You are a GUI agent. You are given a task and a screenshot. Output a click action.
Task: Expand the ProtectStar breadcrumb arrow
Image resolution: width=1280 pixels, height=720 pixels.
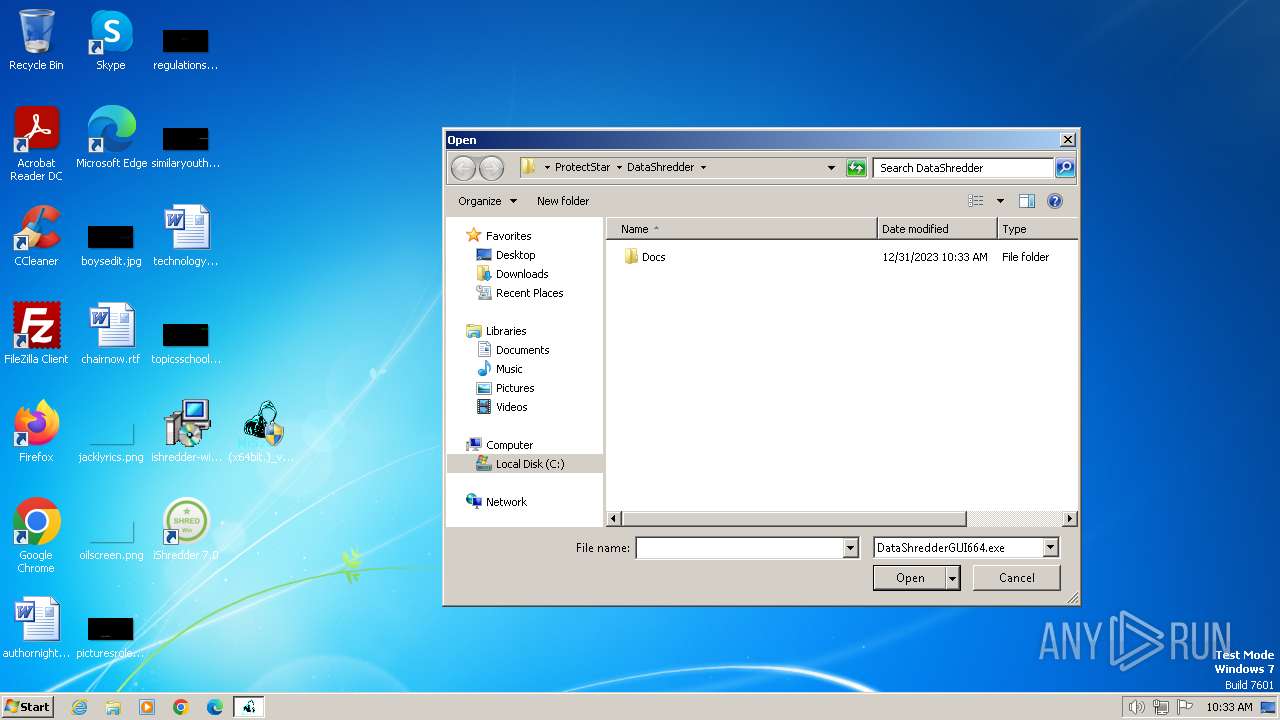click(619, 168)
